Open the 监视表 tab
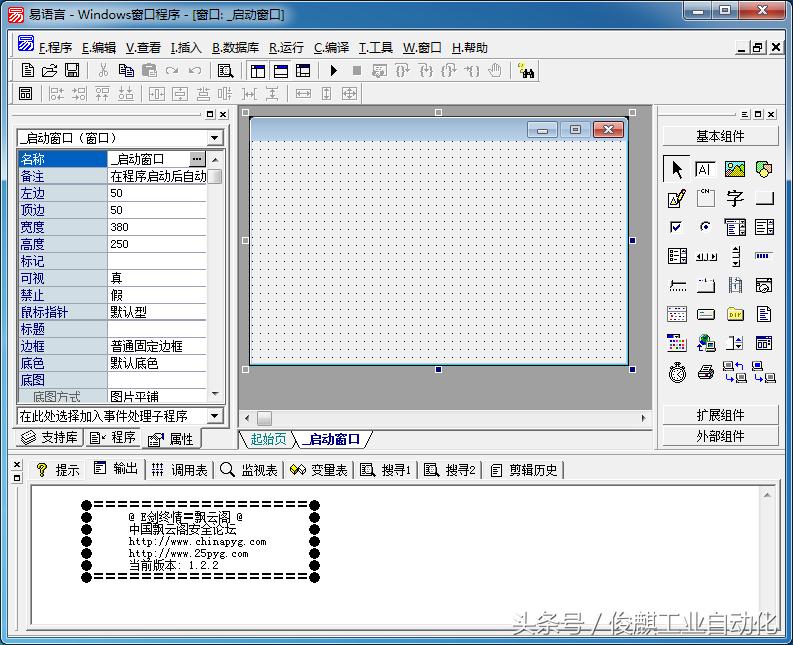Screen dimensions: 793x645 [x=249, y=470]
